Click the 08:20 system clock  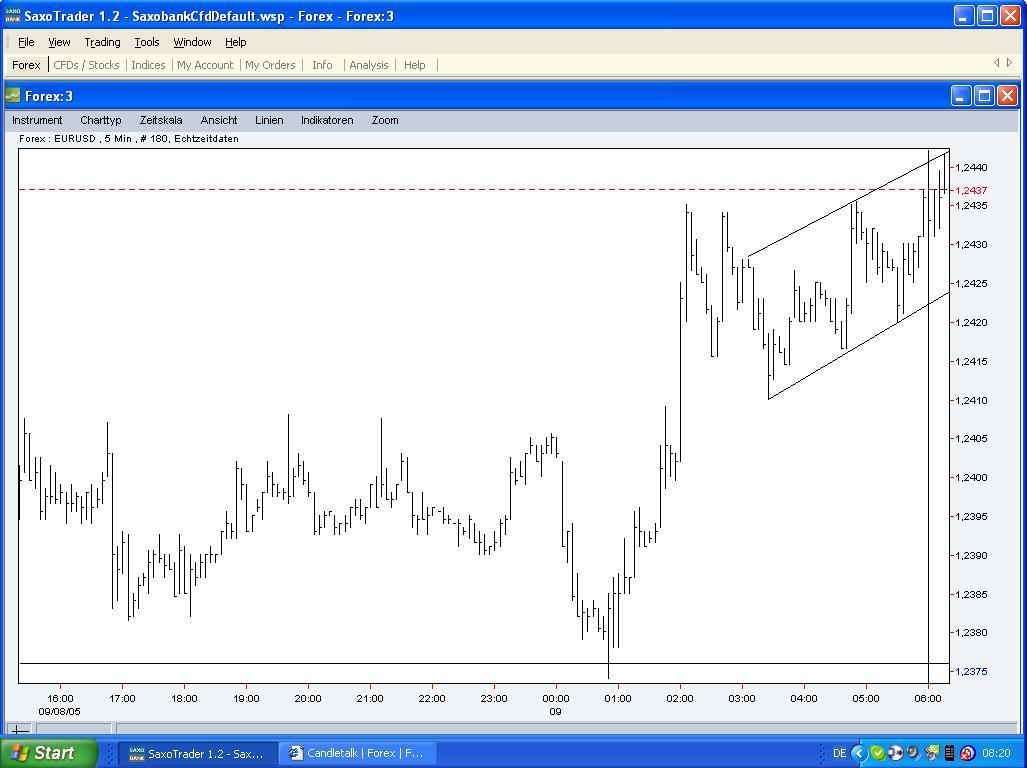tap(996, 754)
